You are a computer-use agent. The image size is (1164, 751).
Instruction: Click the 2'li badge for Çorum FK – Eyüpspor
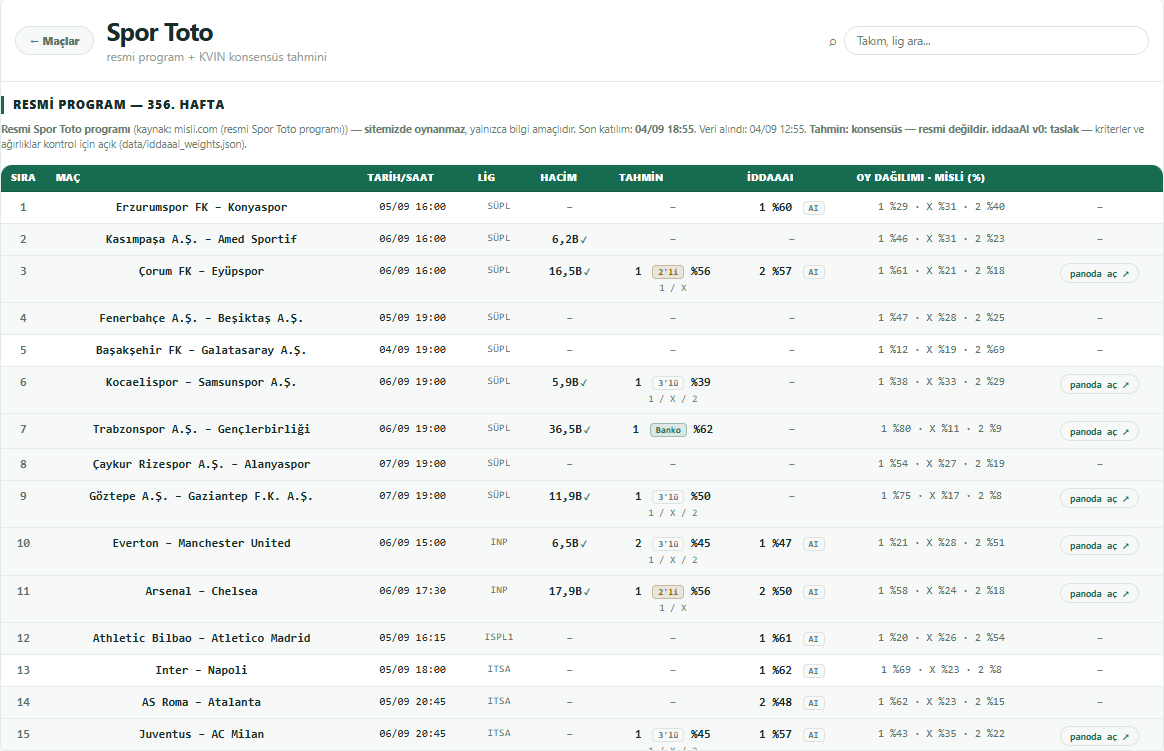pyautogui.click(x=668, y=272)
